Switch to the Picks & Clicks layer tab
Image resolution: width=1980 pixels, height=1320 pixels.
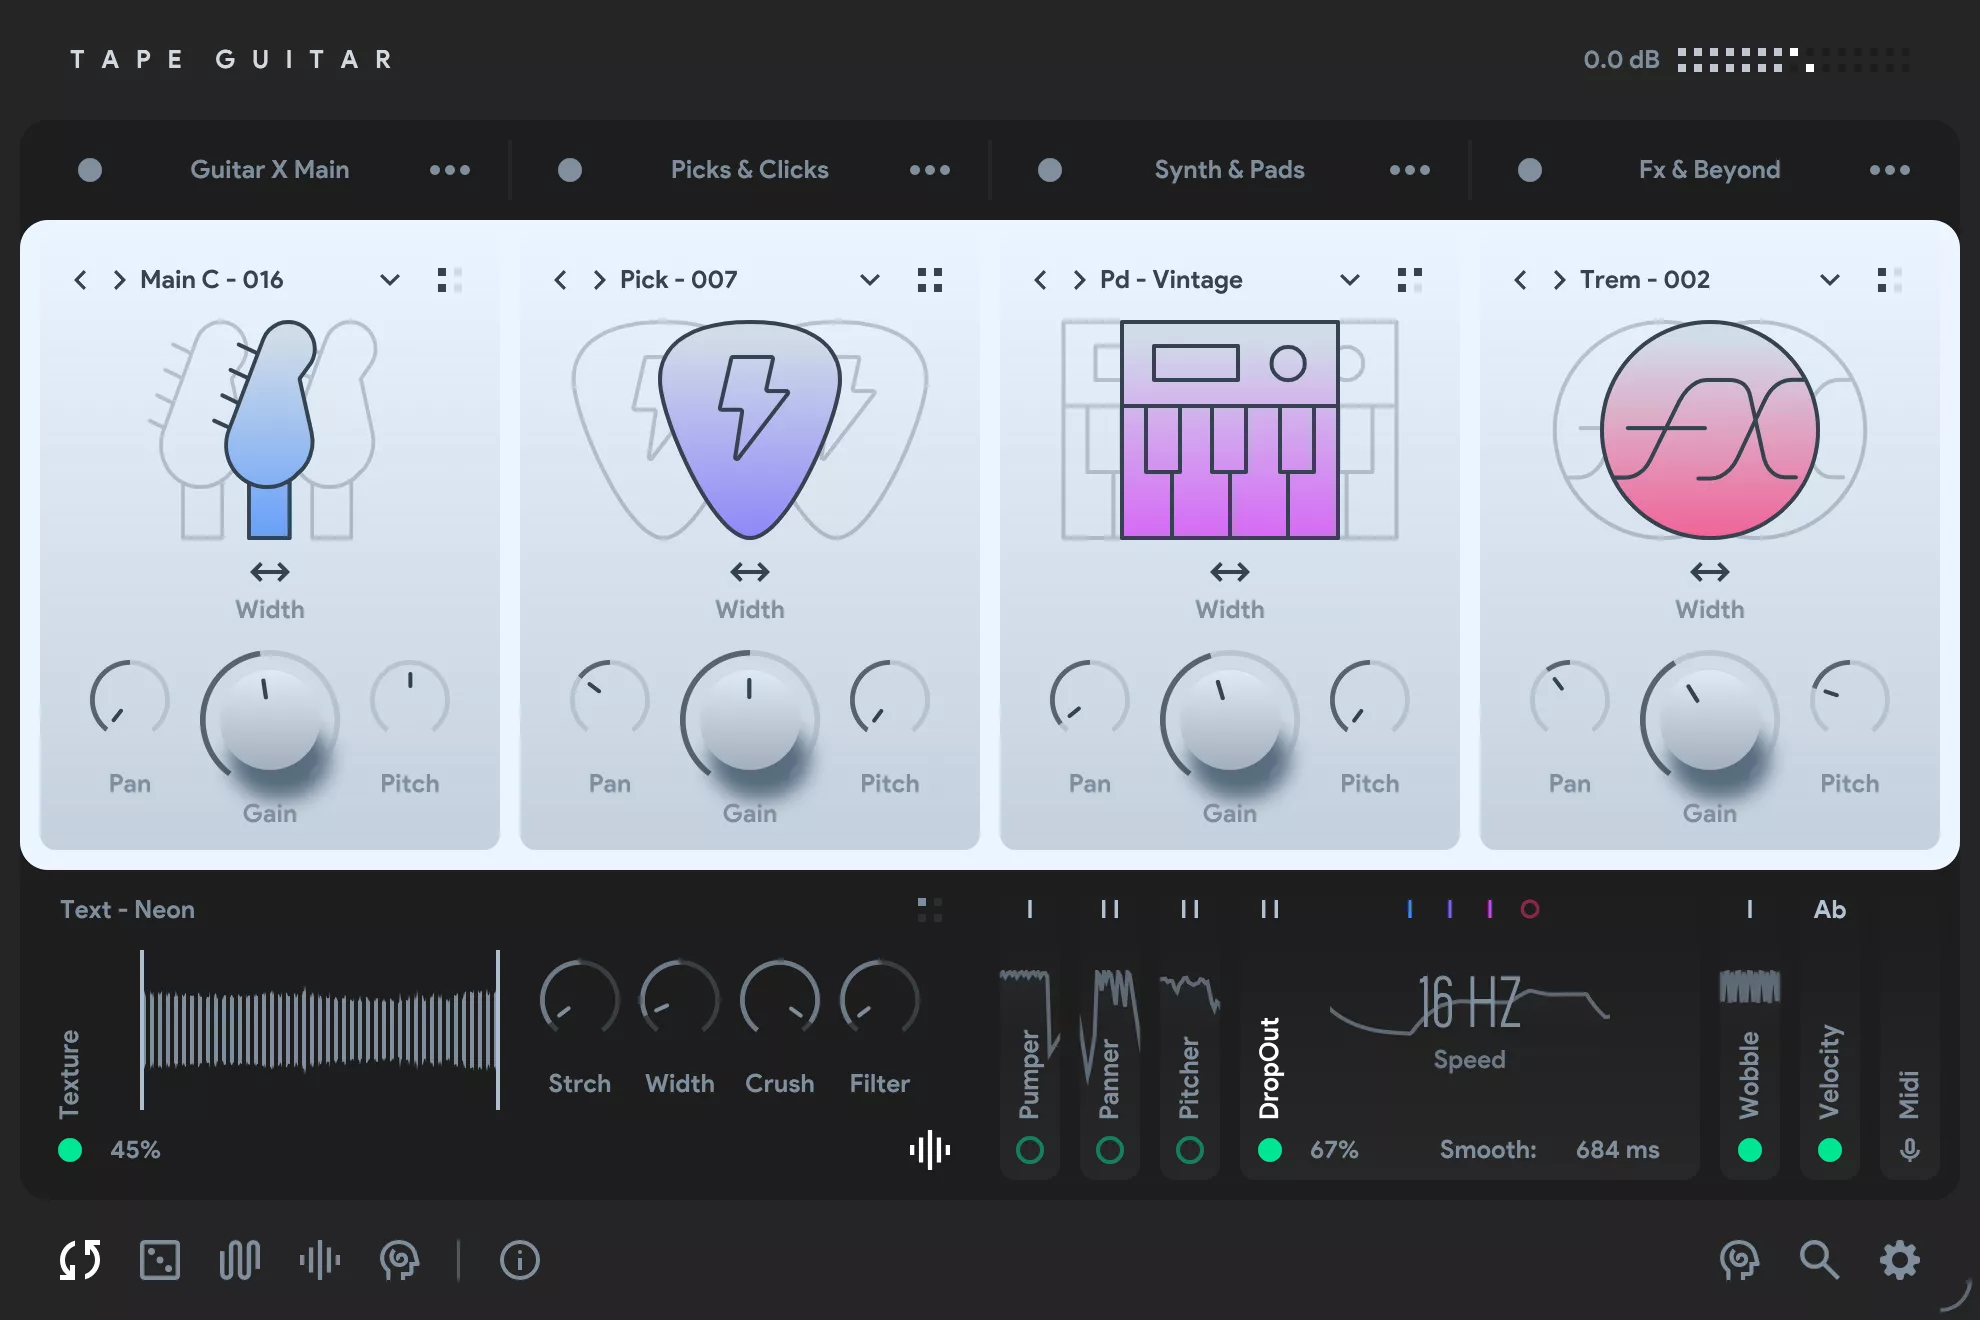click(749, 169)
